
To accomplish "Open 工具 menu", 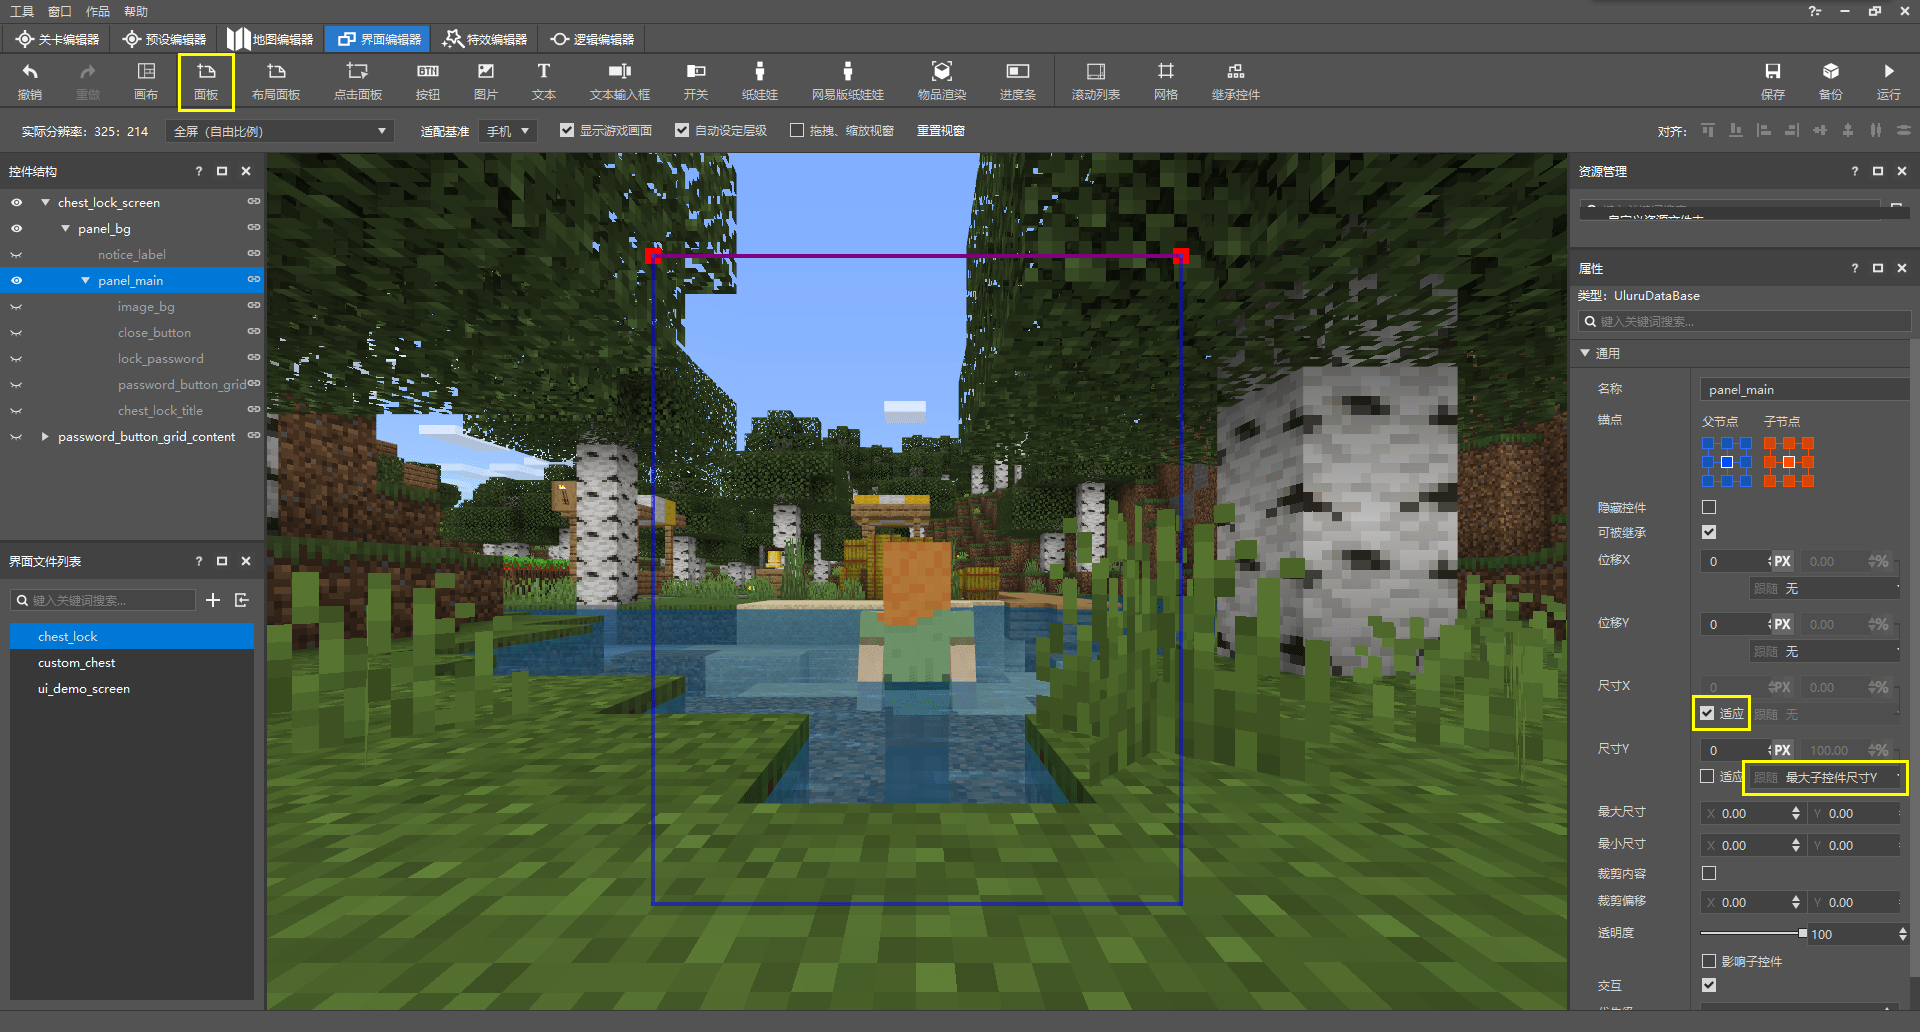I will tap(22, 11).
